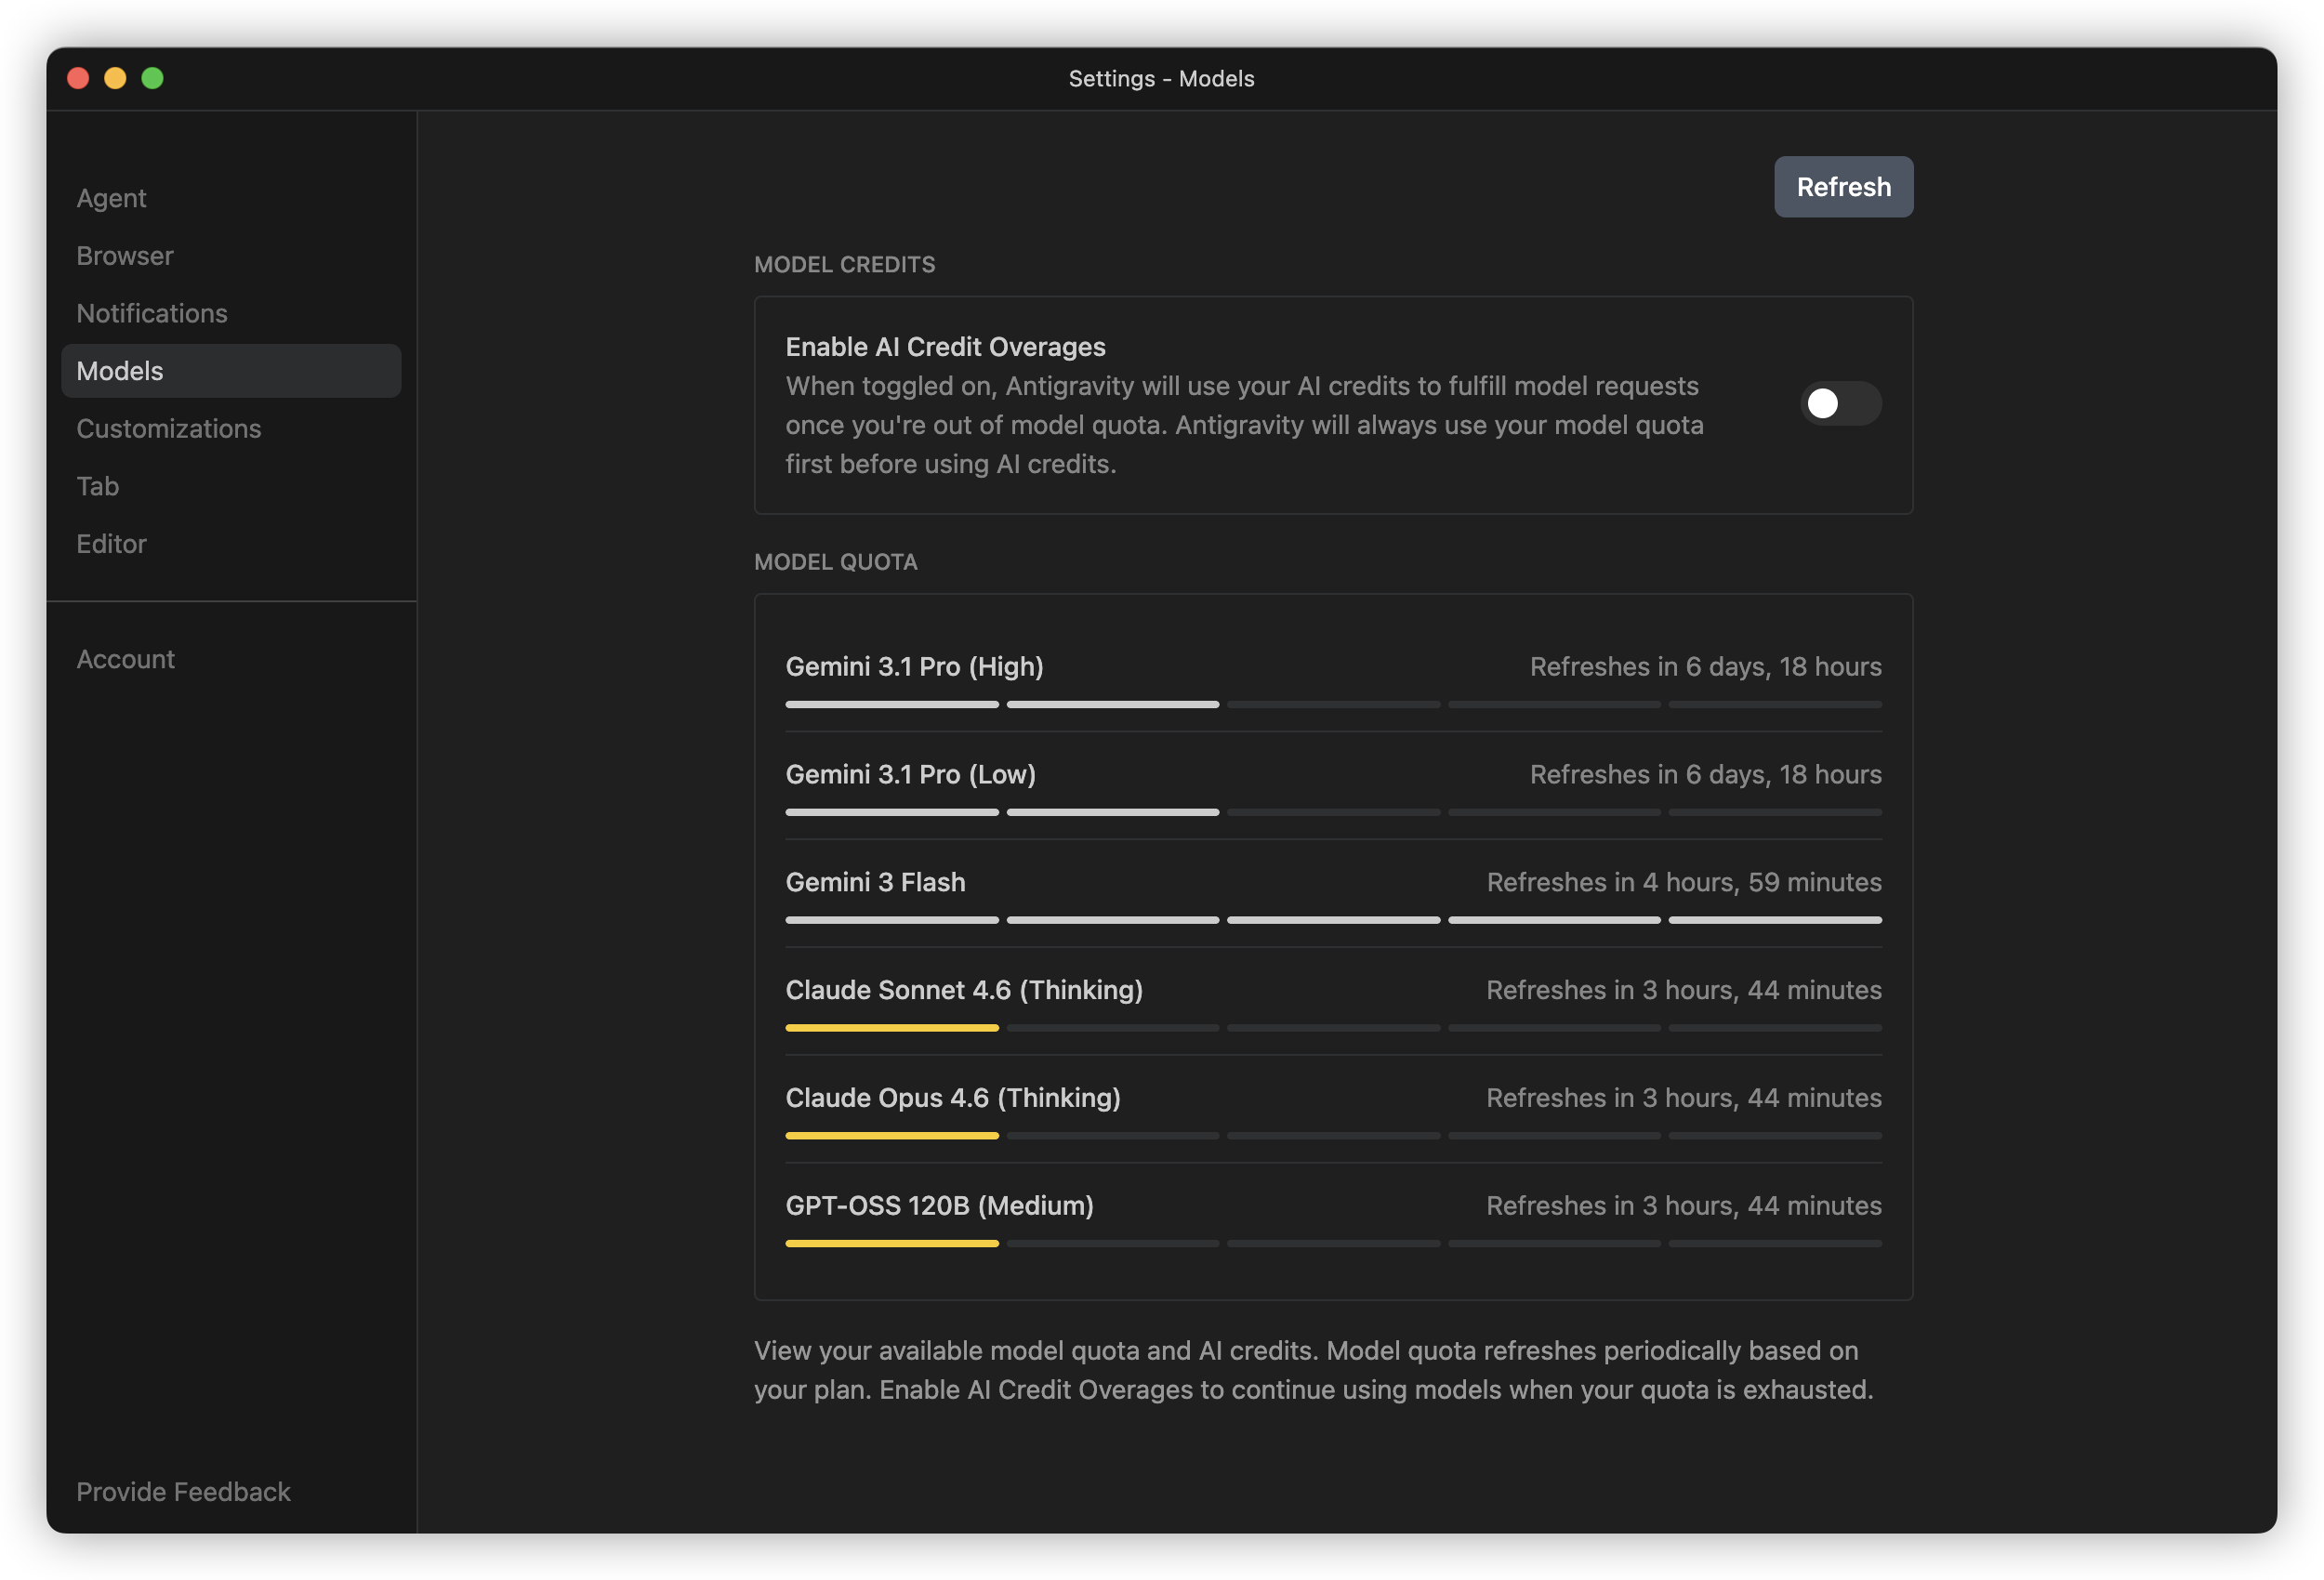Click the Gemini 3.1 Pro (Low) label
2324x1580 pixels.
click(x=910, y=775)
